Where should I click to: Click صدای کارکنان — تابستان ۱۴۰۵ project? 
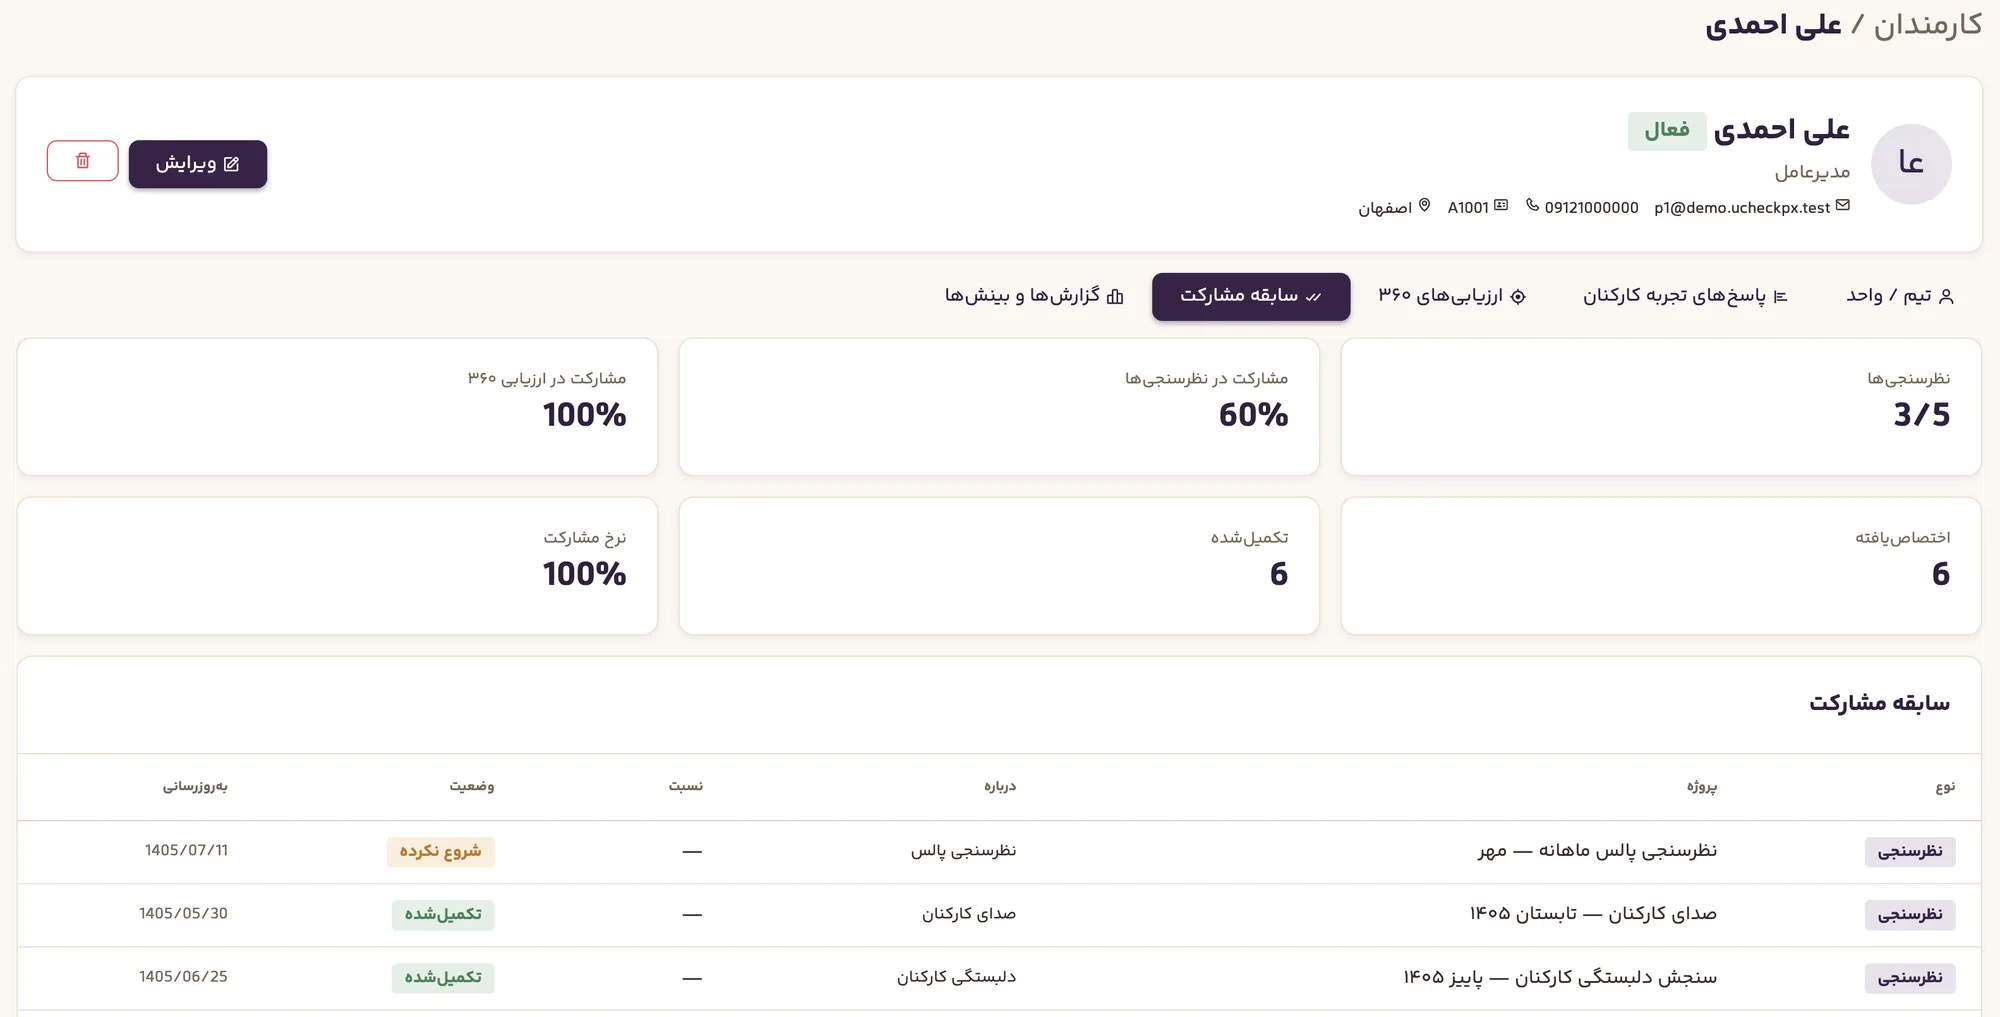click(1593, 914)
